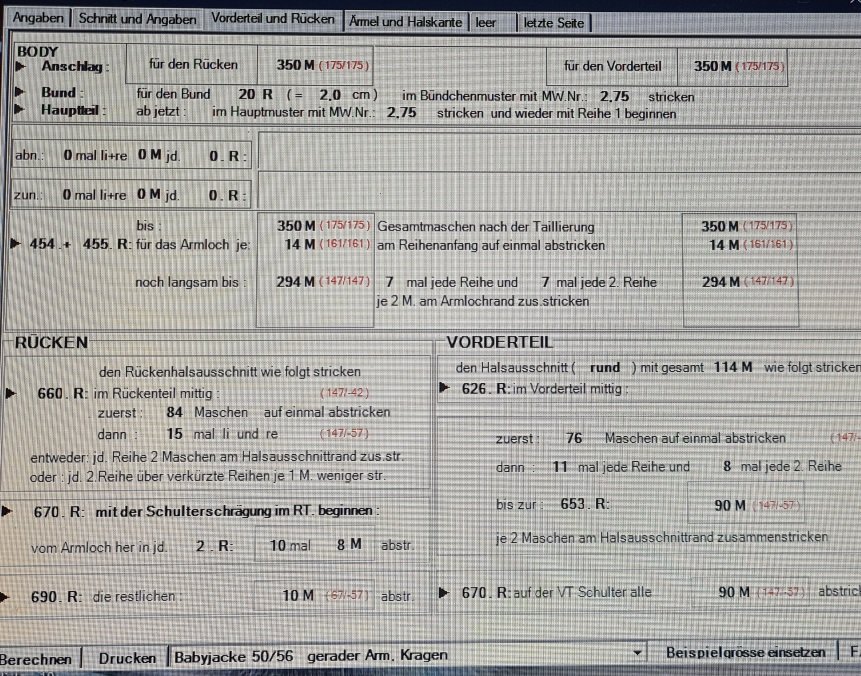861x676 pixels.
Task: Click the arrow marker beside 454. + 455. R
Action: [x=13, y=243]
